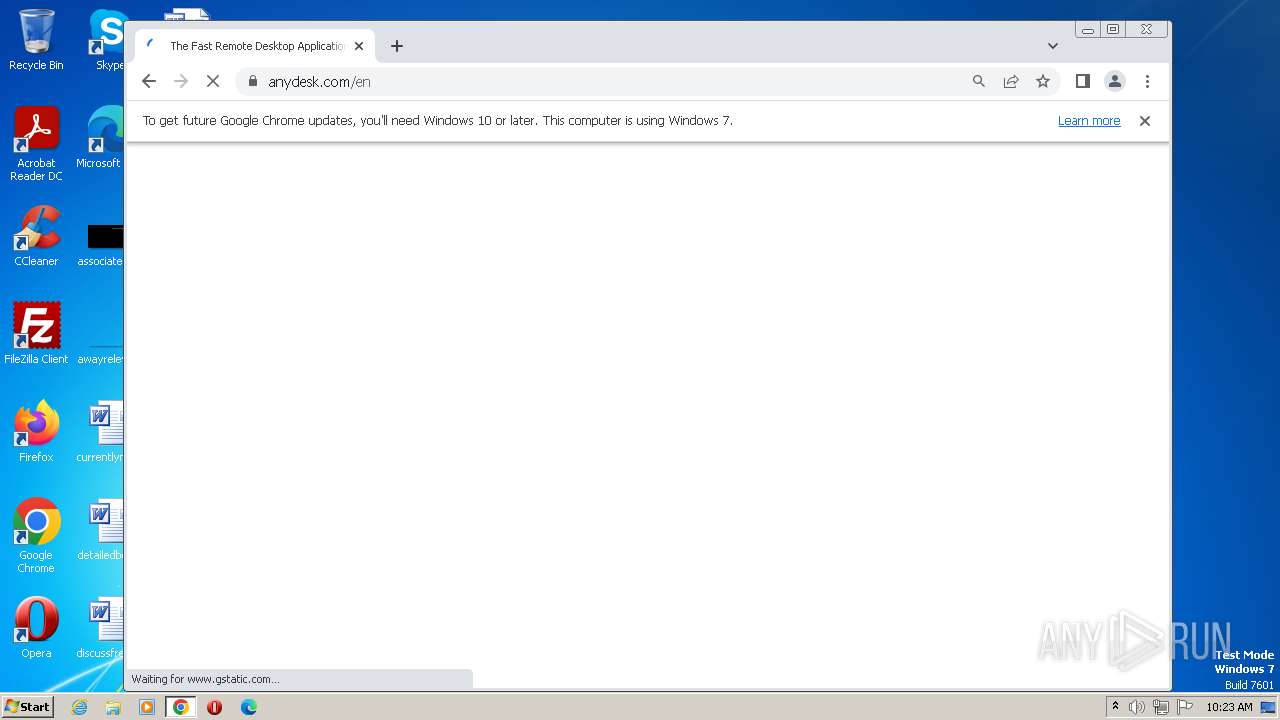Screen dimensions: 1280x720
Task: Share this page icon
Action: (1011, 81)
